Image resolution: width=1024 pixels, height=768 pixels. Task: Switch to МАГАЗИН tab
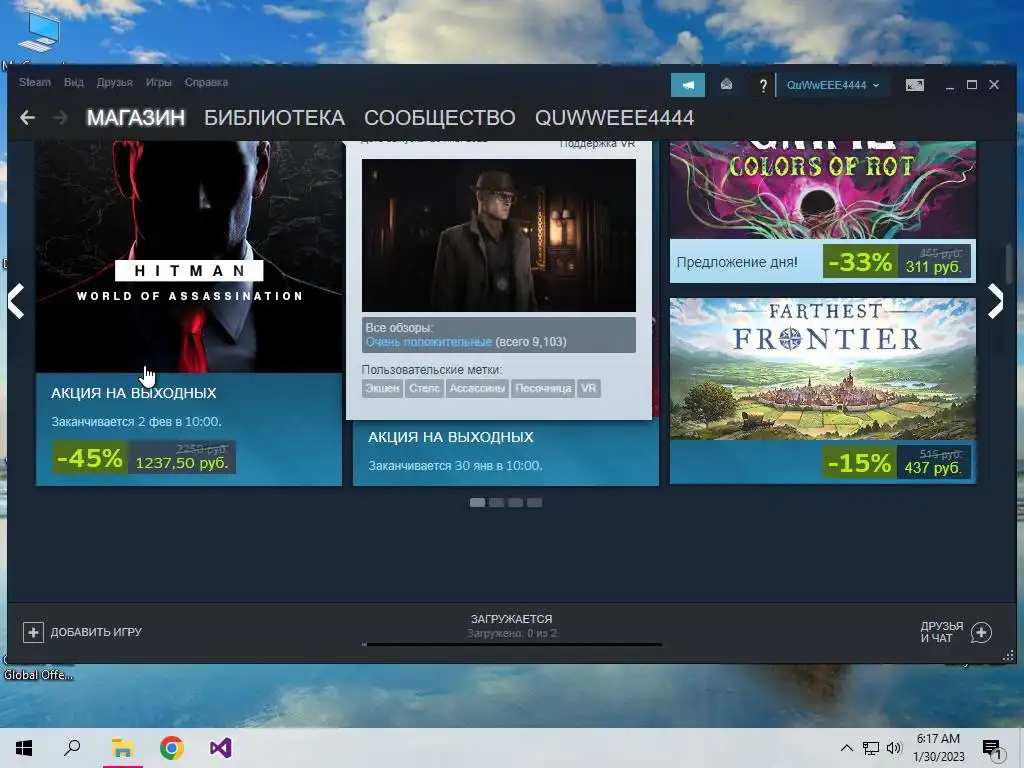[x=136, y=118]
